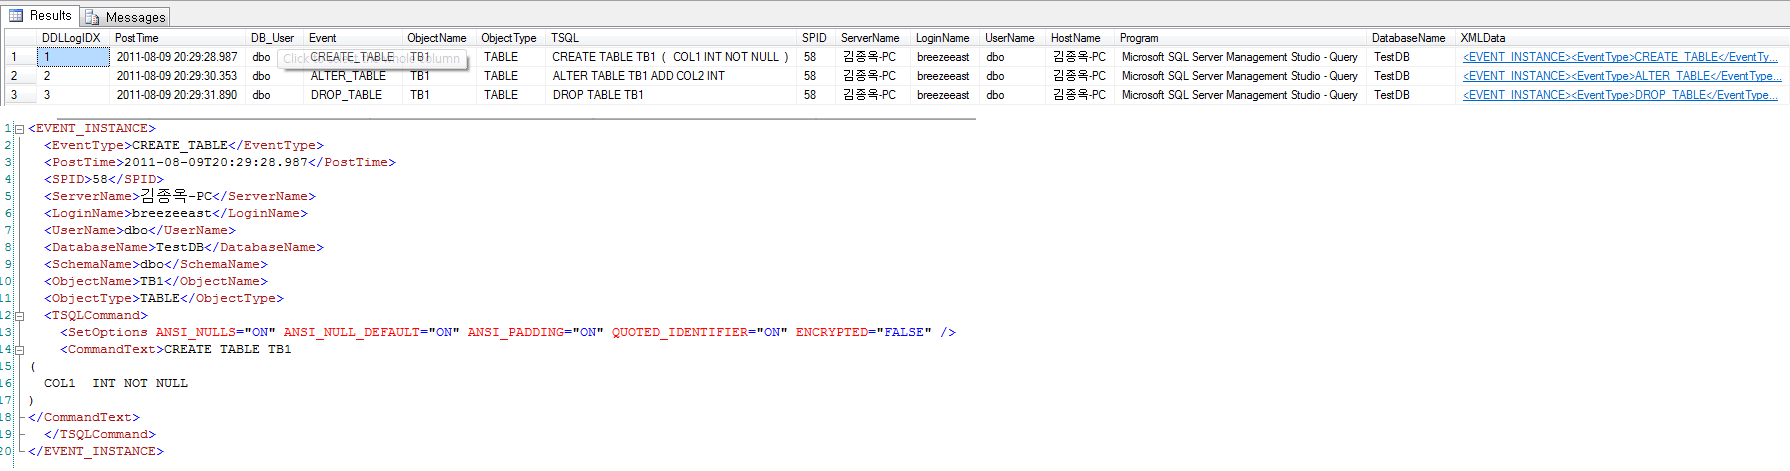1790x471 pixels.
Task: Open the DROP_TABLE XMLData link
Action: (1620, 95)
